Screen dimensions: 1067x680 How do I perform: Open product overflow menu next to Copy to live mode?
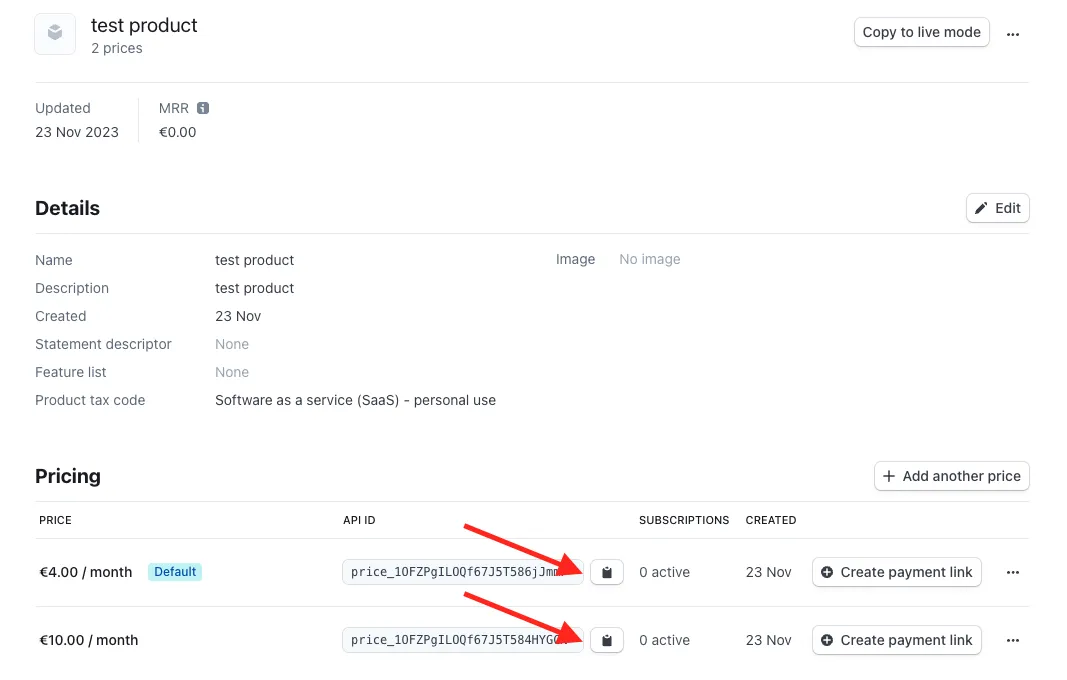click(x=1013, y=33)
